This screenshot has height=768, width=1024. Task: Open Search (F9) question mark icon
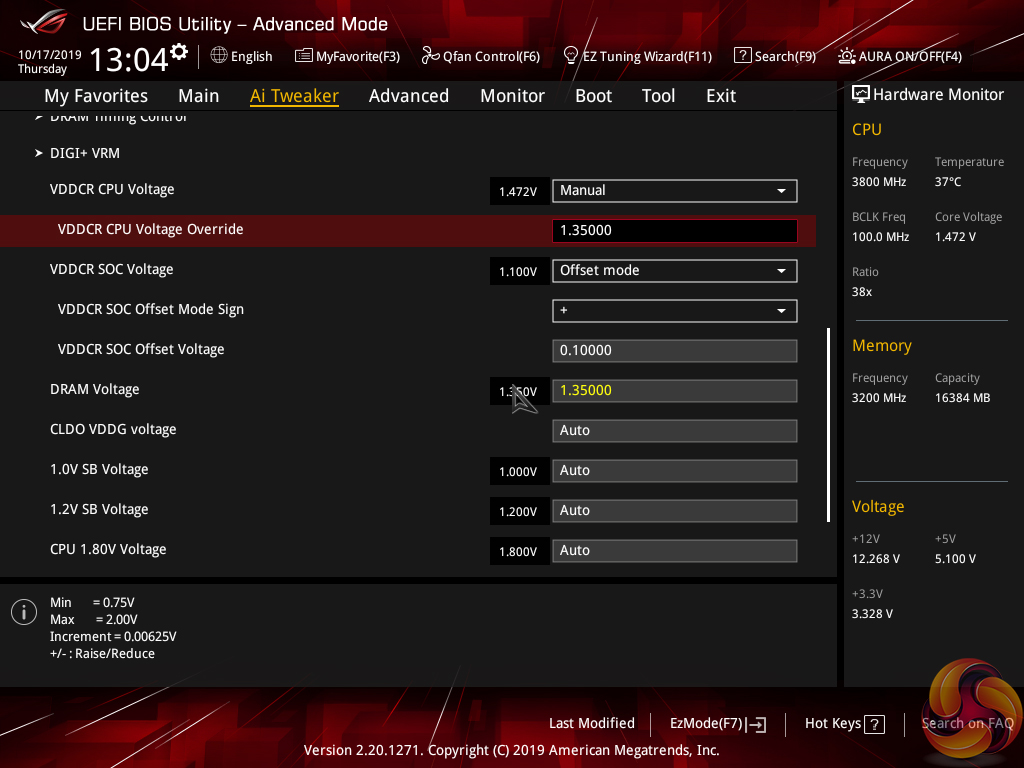[742, 56]
